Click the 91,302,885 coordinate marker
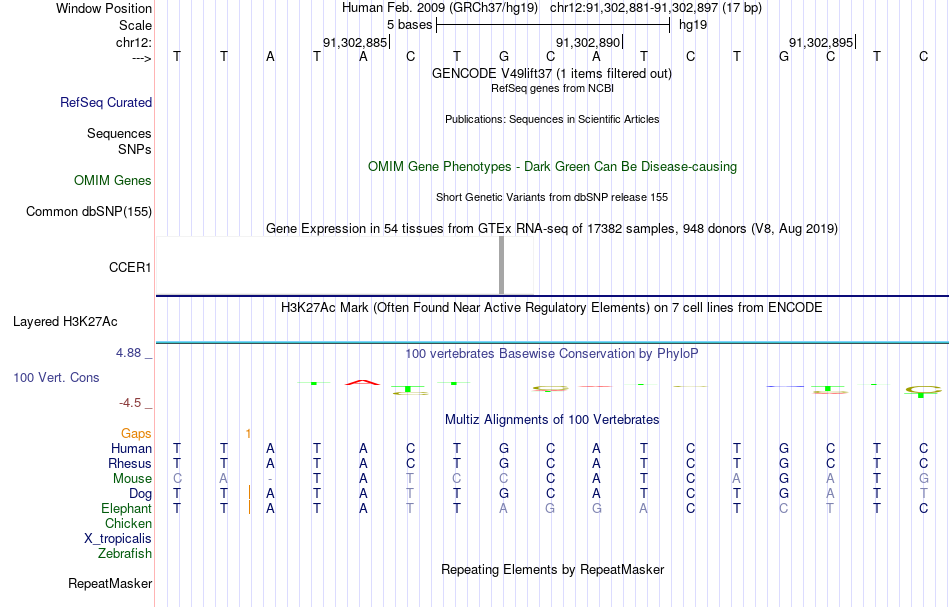Screen dimensions: 950x607 click(x=356, y=42)
